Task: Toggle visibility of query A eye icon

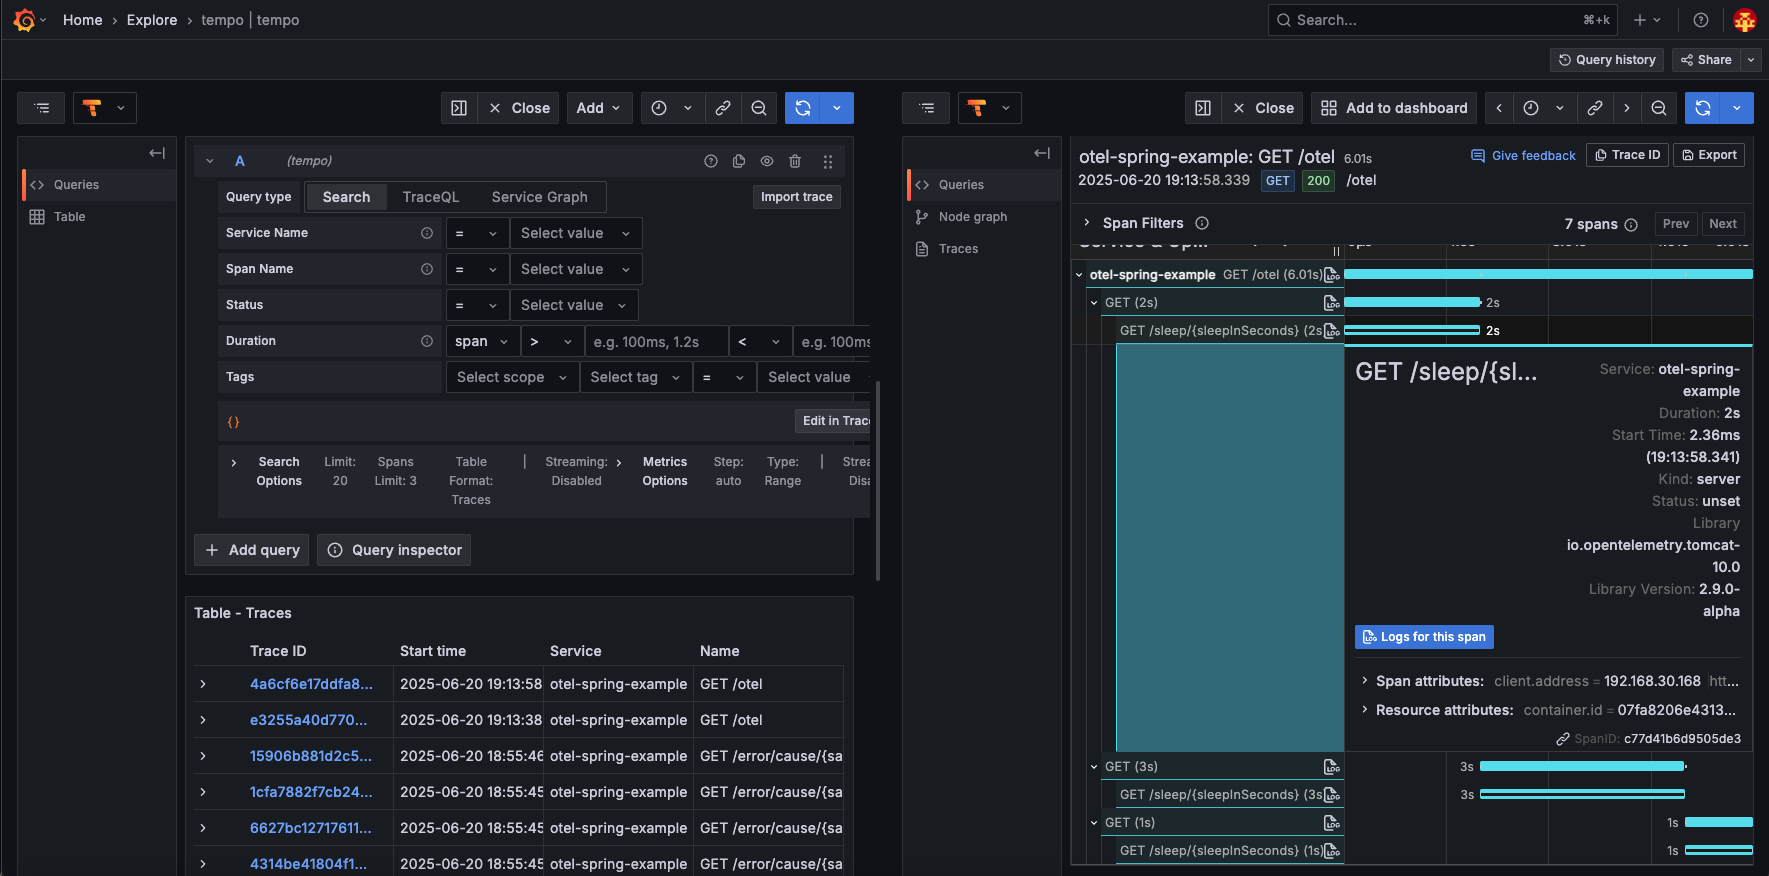Action: [x=767, y=161]
